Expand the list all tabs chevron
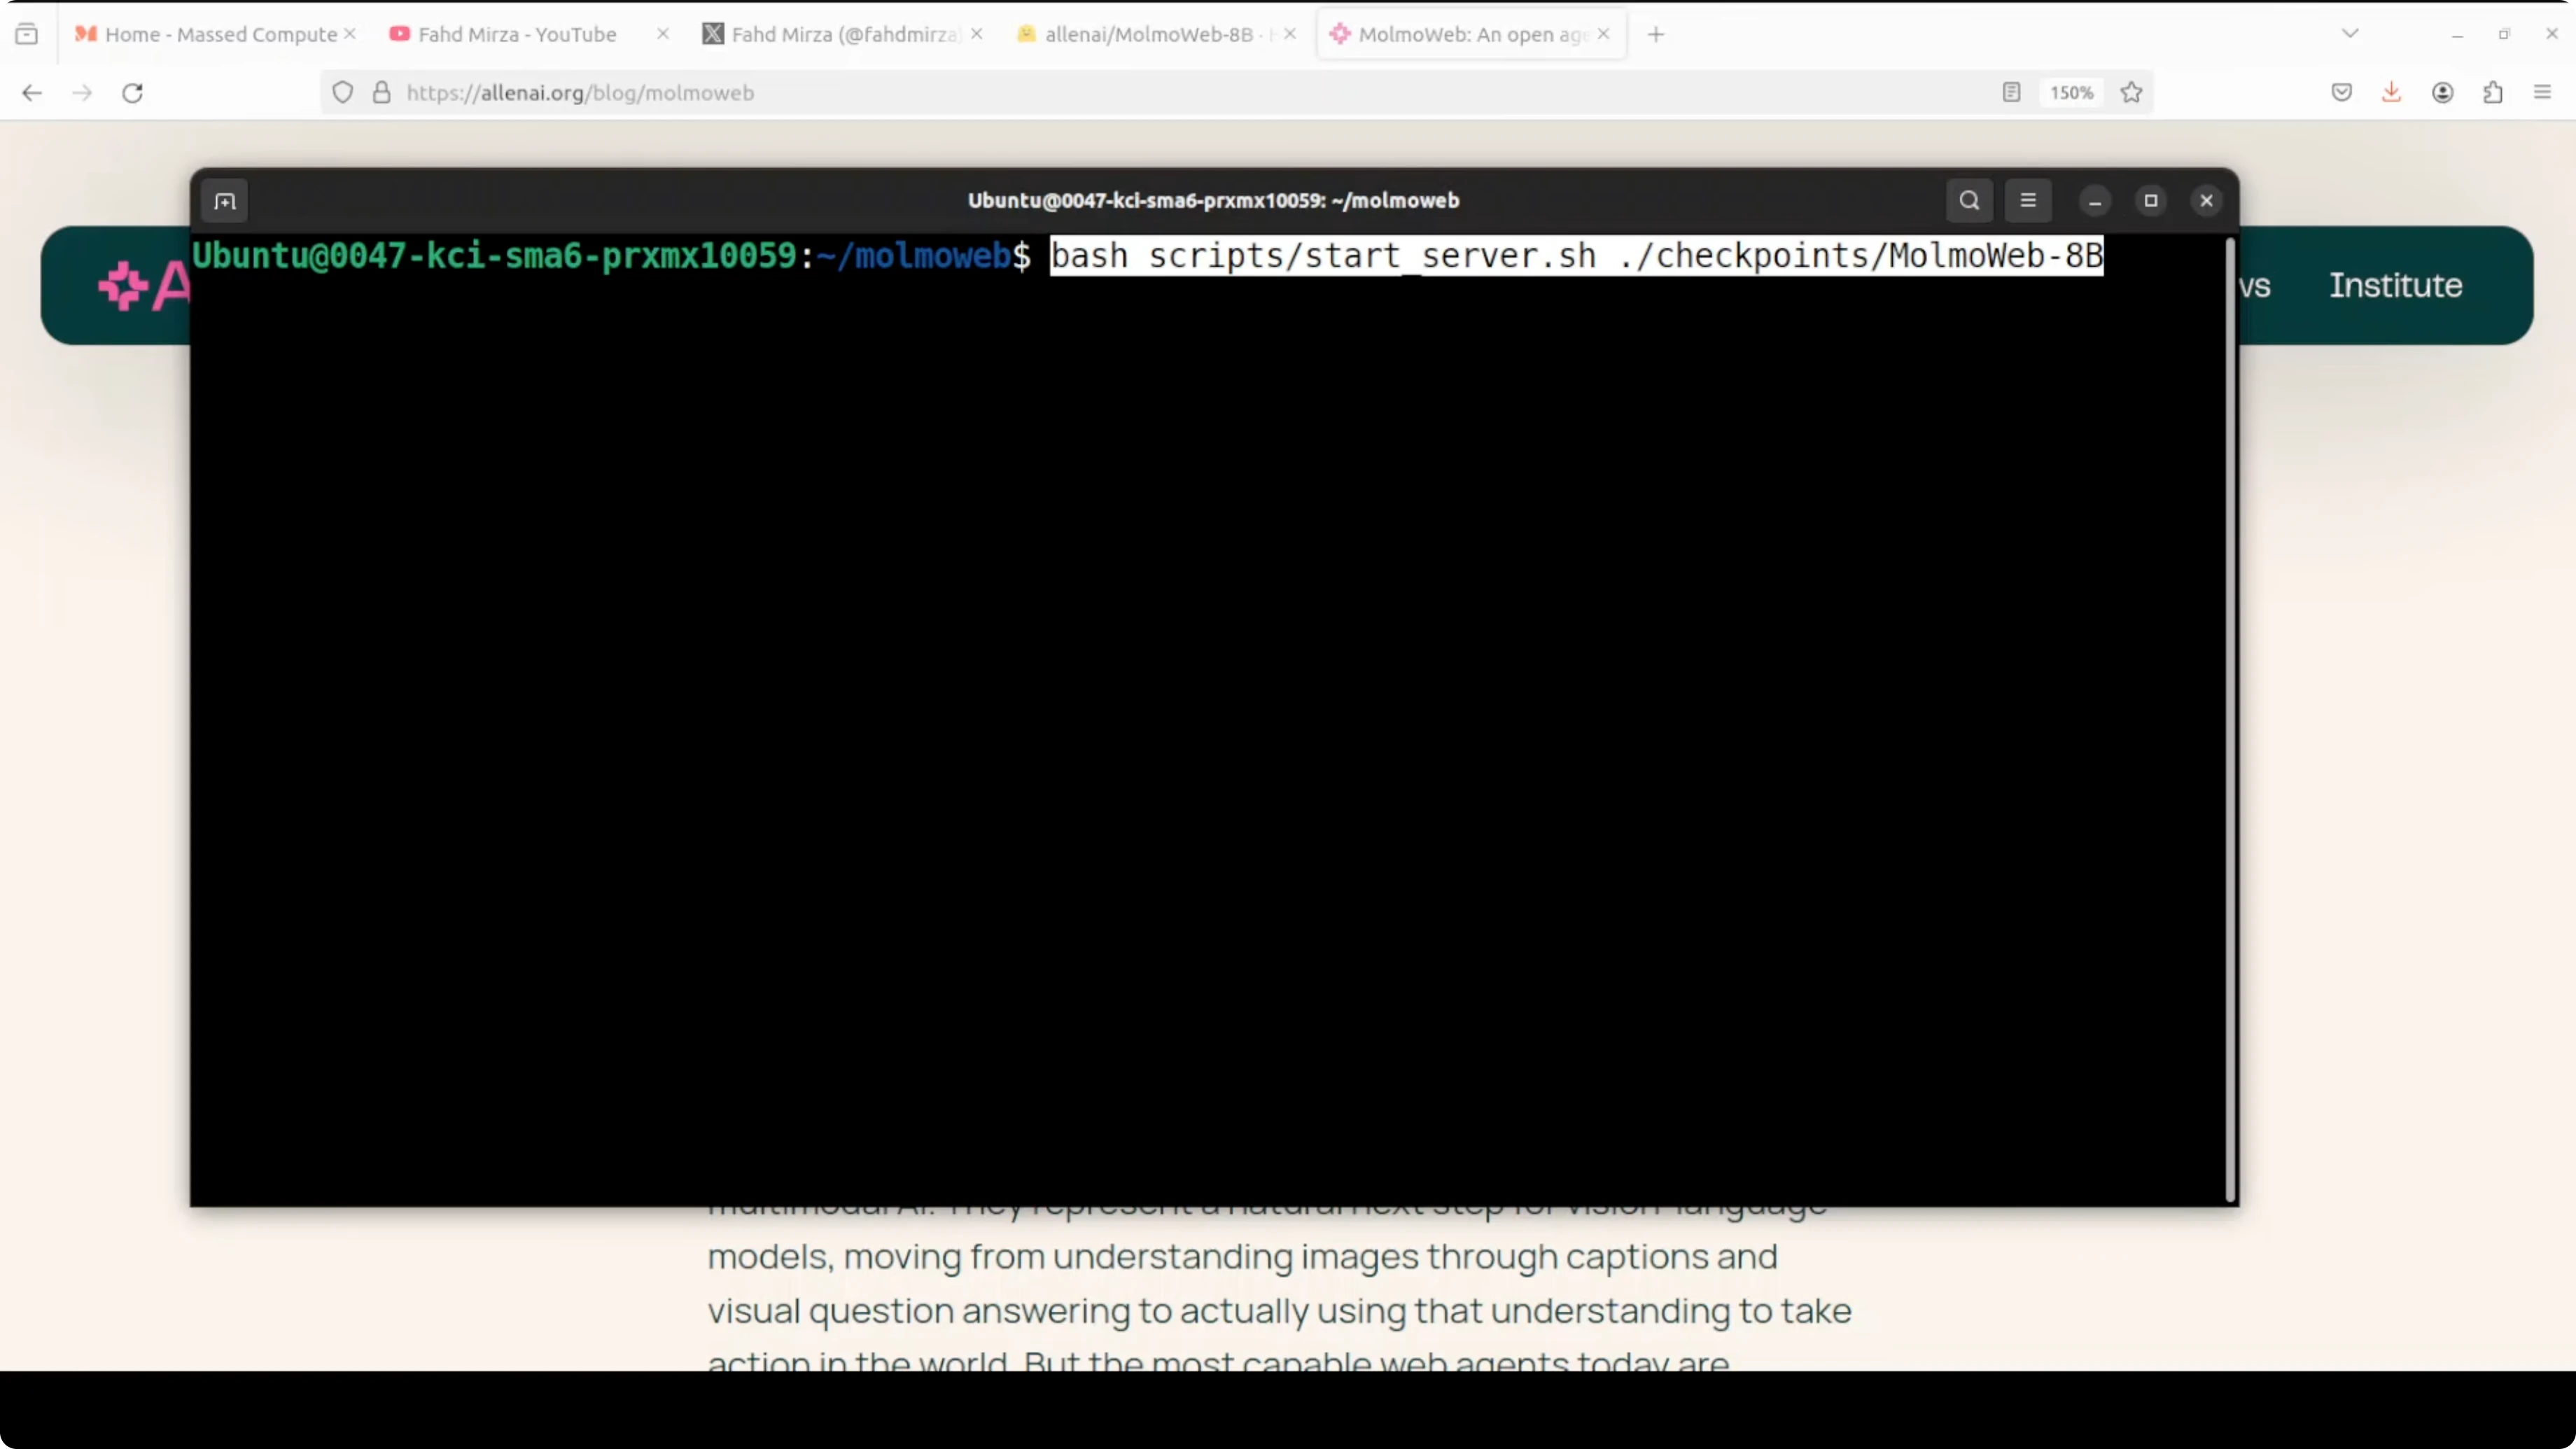This screenshot has width=2576, height=1449. [x=2350, y=34]
